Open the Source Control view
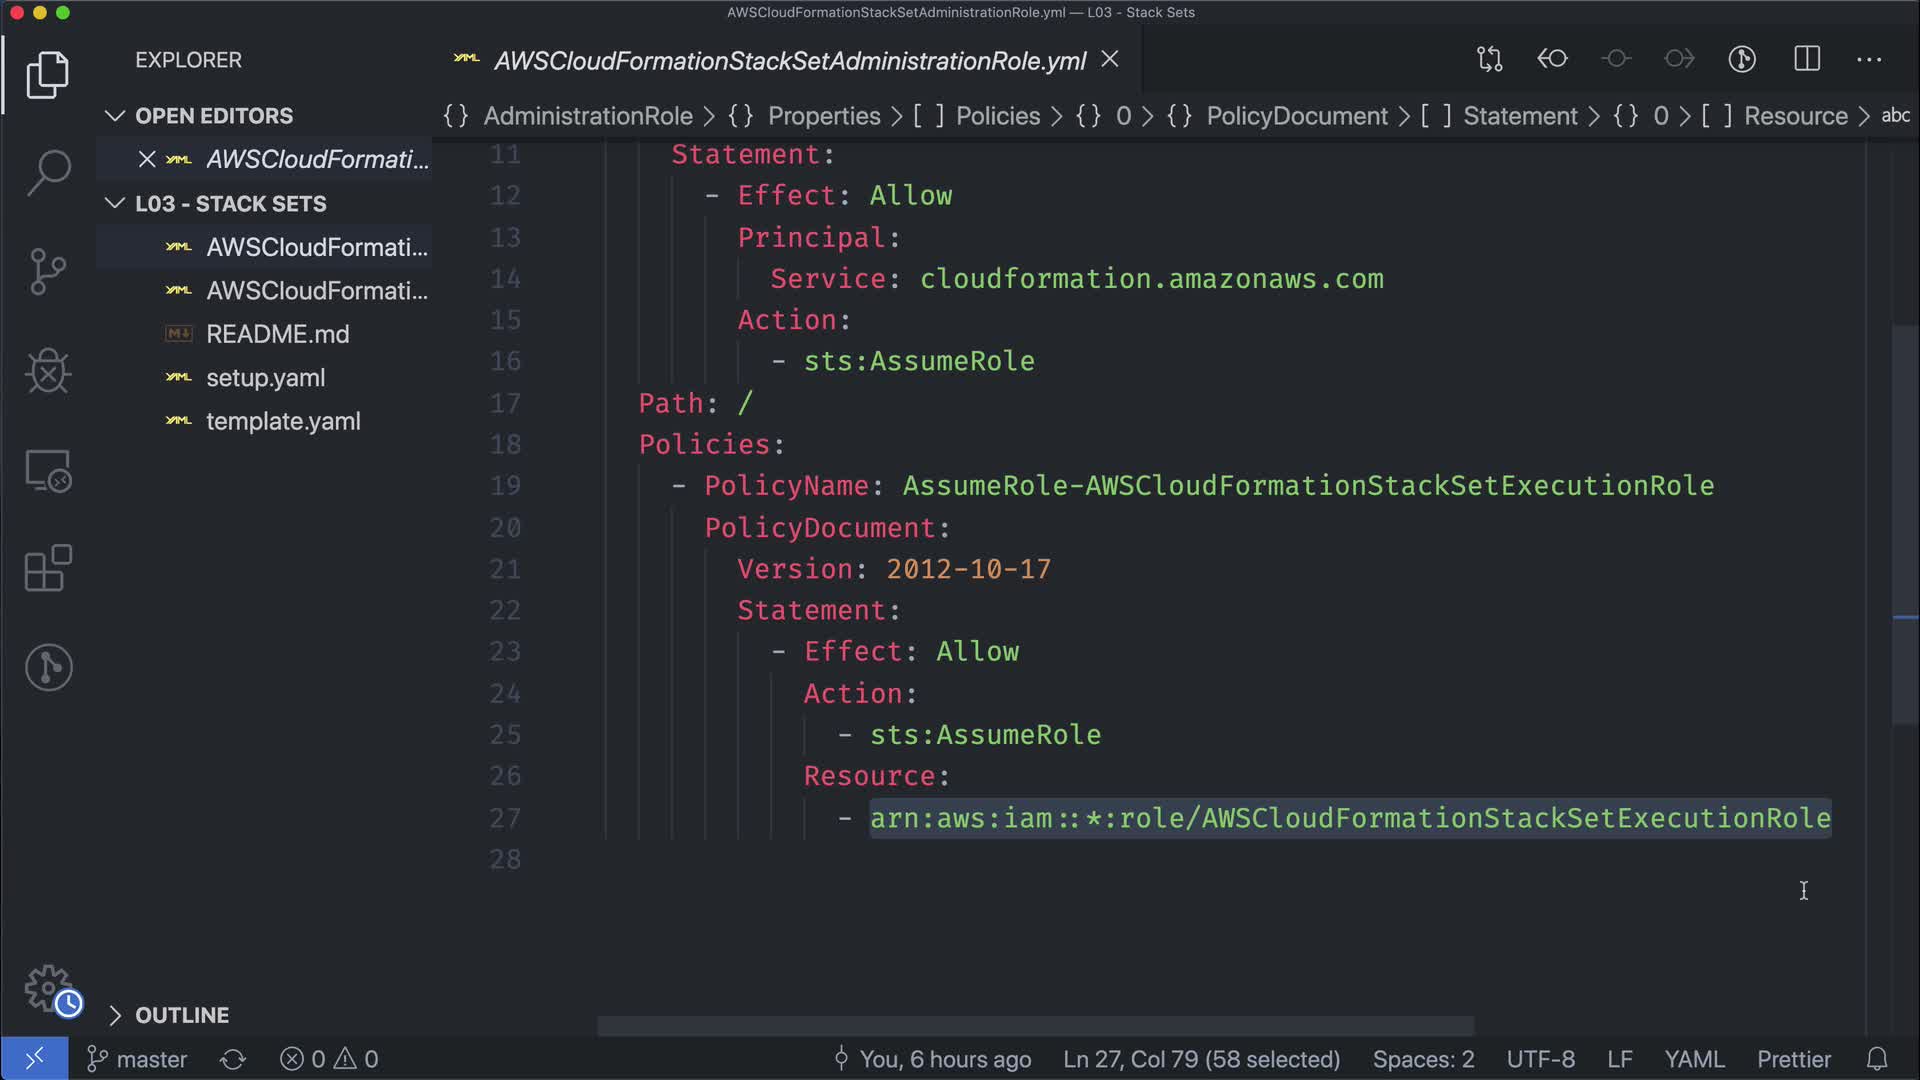The width and height of the screenshot is (1920, 1080). point(48,271)
